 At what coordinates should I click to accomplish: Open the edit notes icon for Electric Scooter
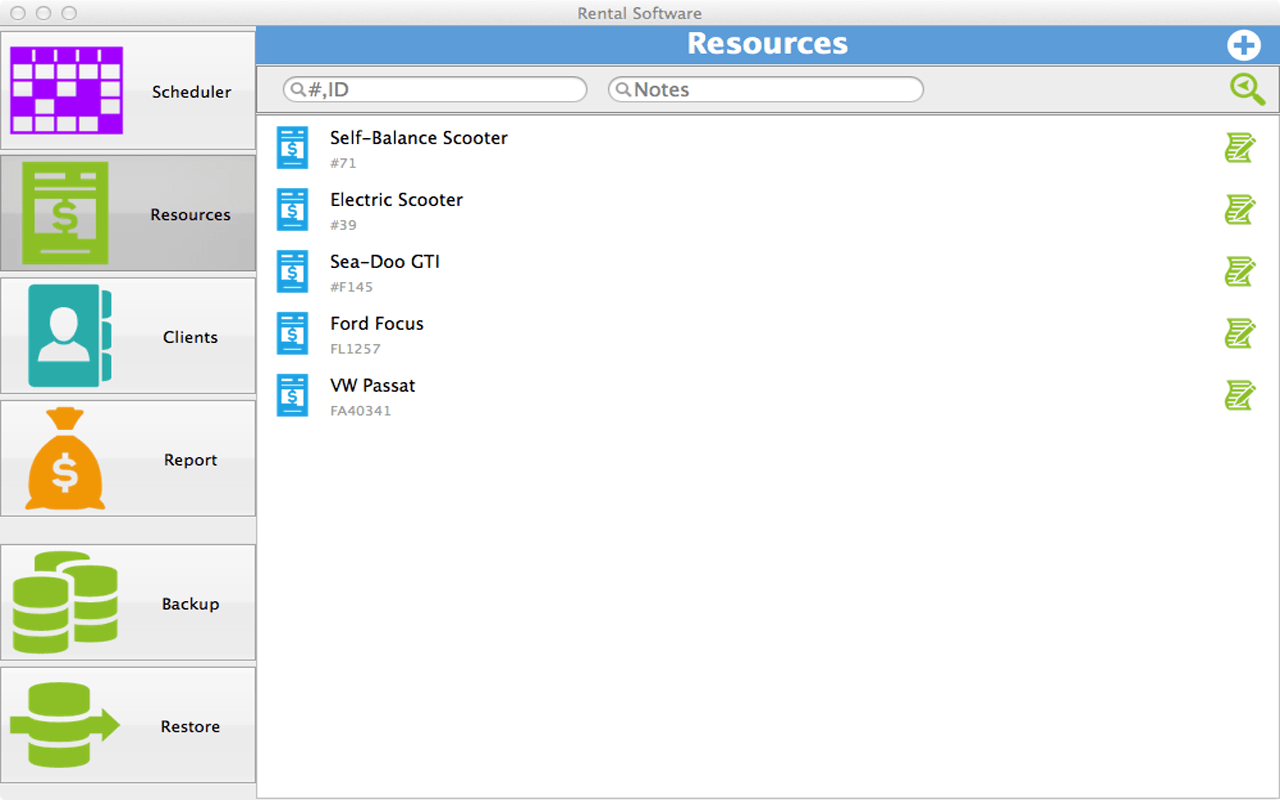1240,209
